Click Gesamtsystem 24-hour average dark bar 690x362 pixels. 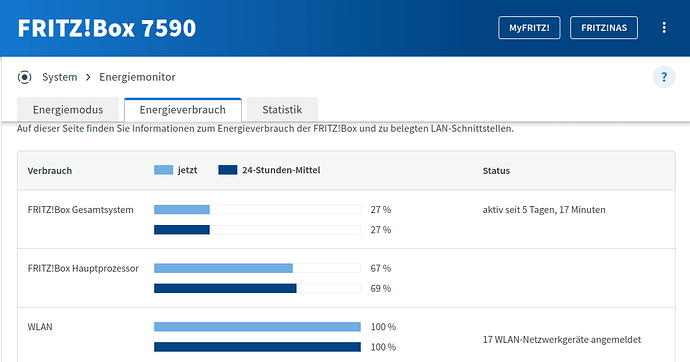pyautogui.click(x=182, y=230)
